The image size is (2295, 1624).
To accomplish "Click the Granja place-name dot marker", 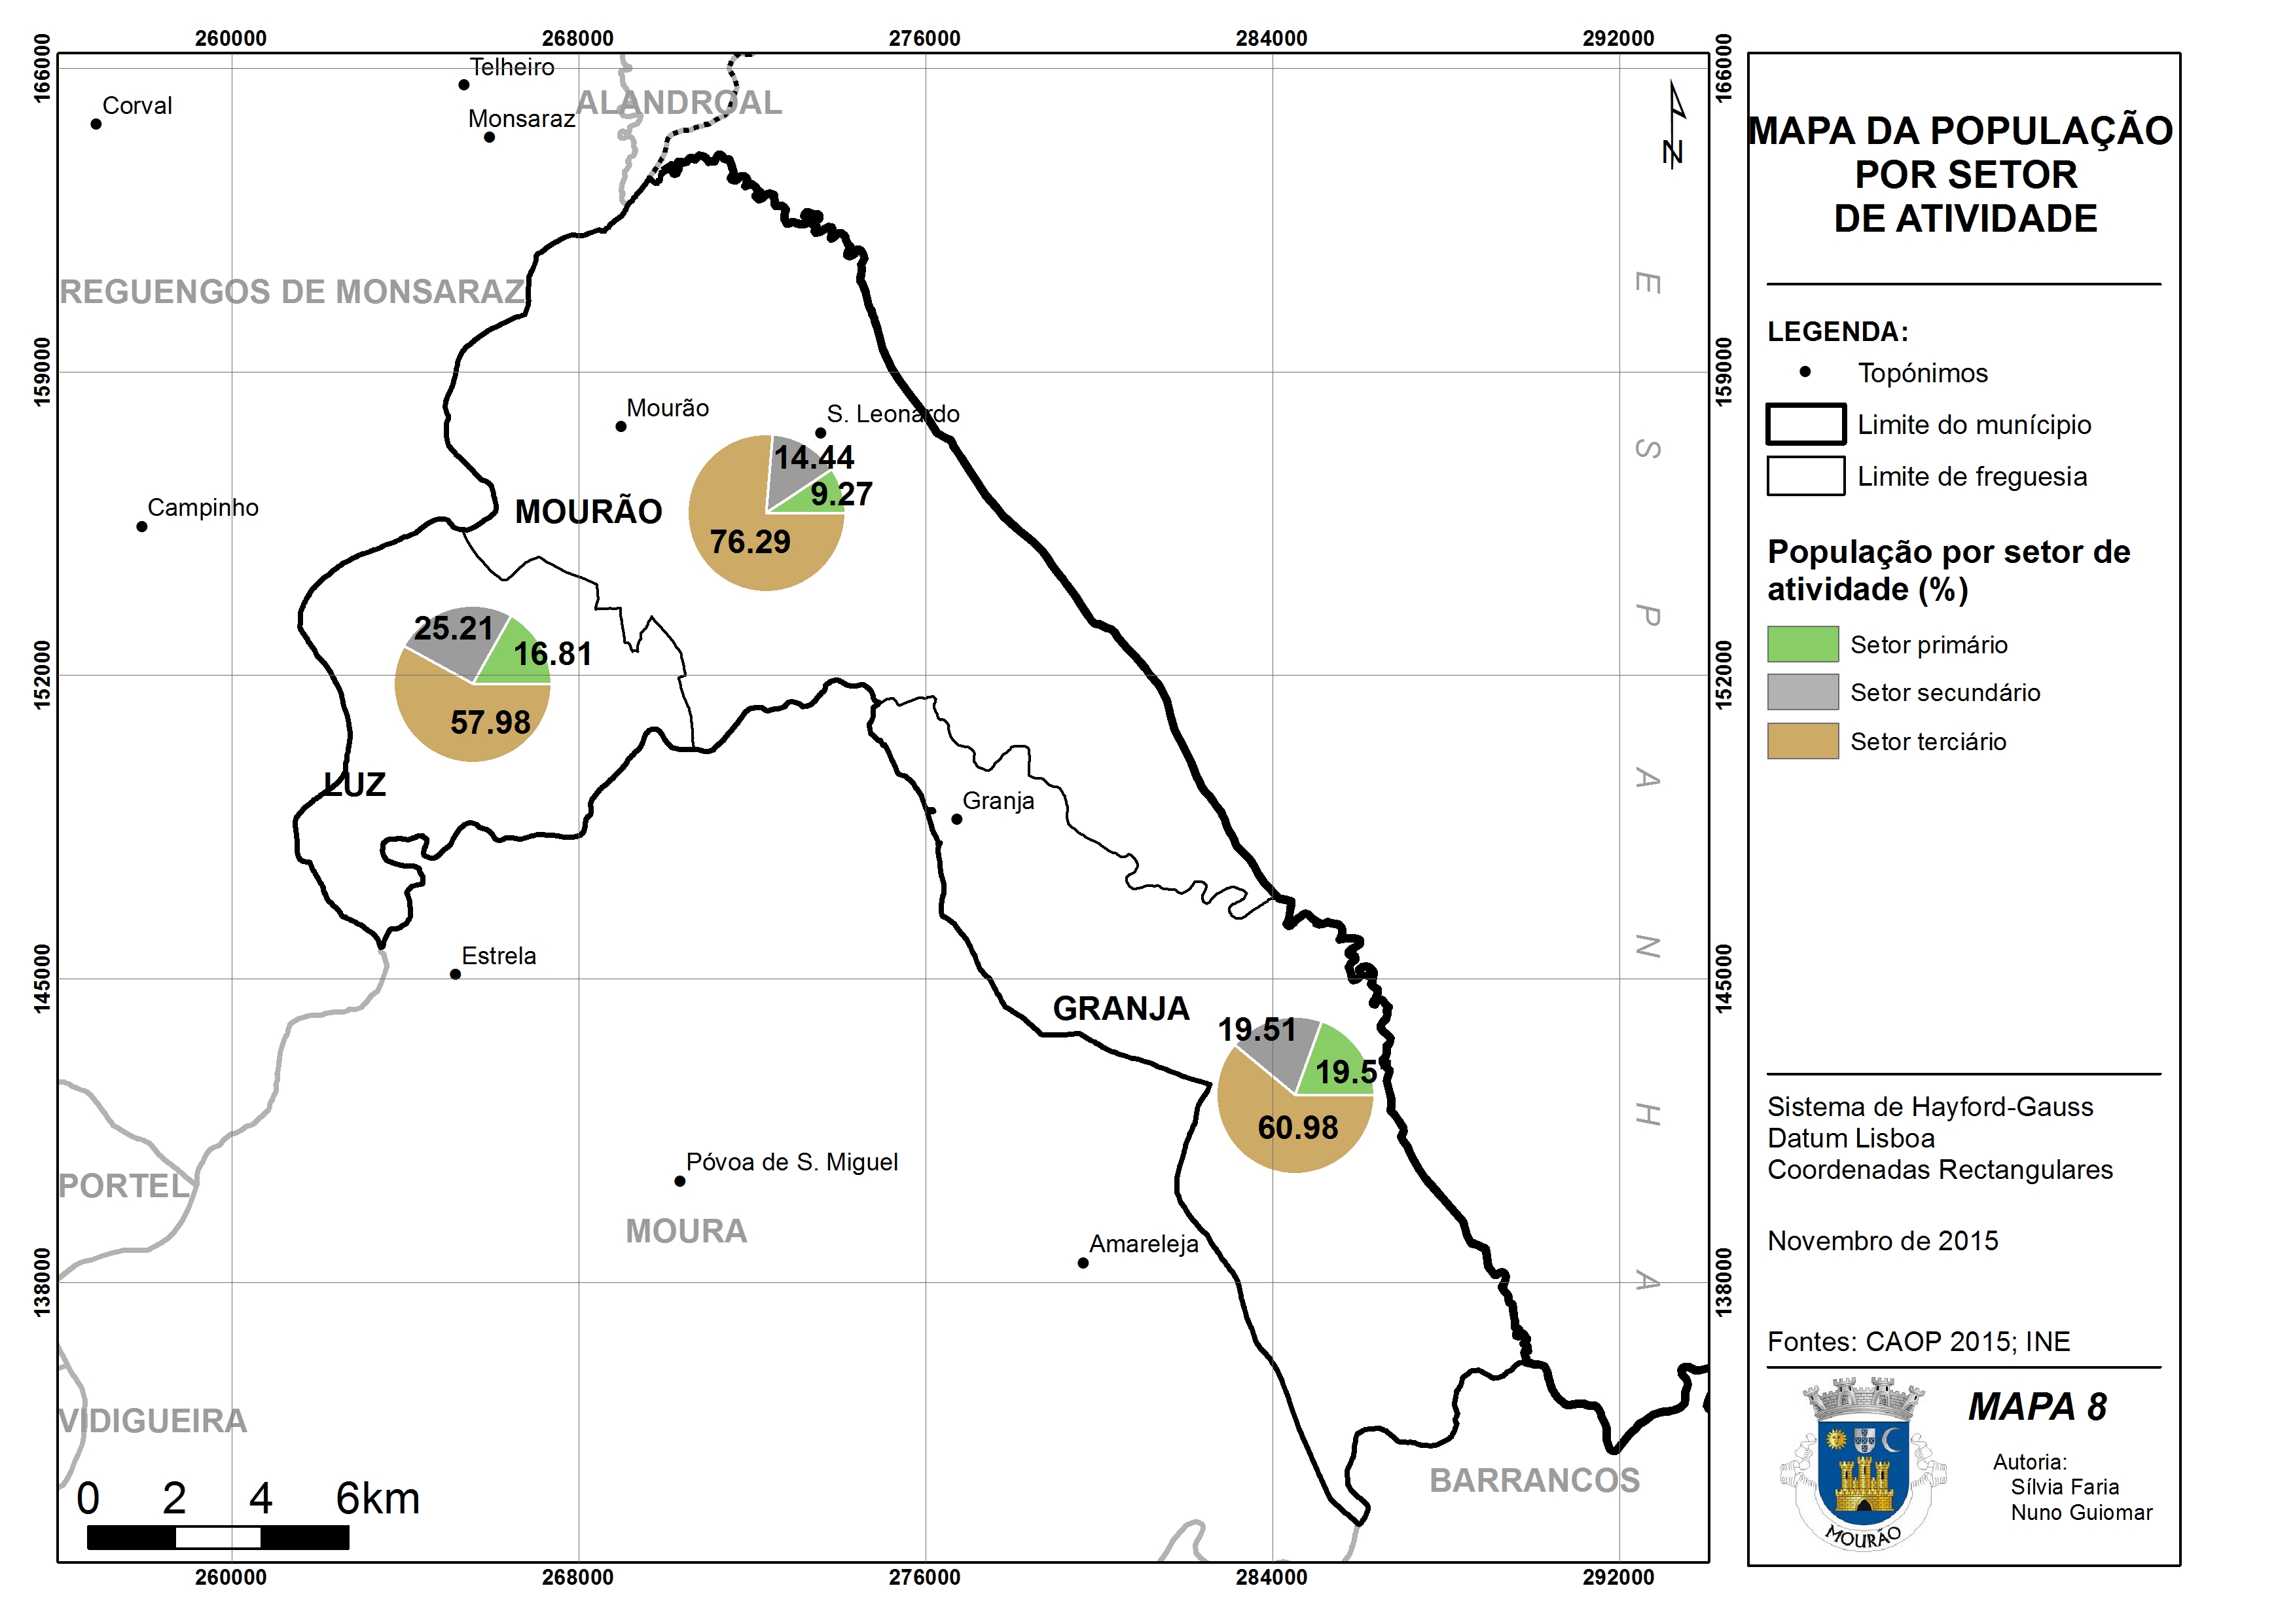I will point(956,819).
